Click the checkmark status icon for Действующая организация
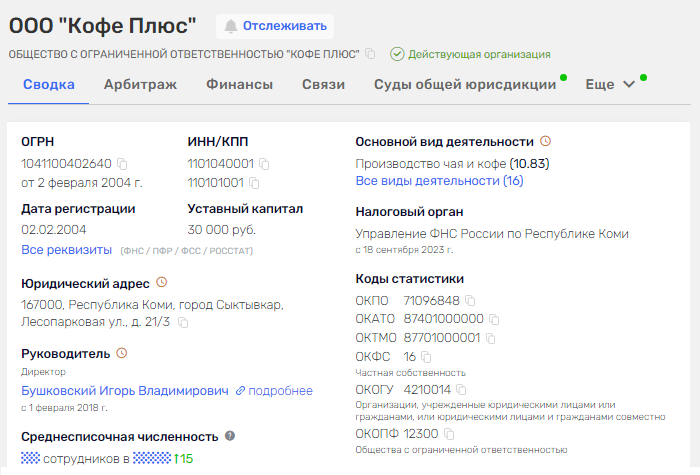Image resolution: width=700 pixels, height=475 pixels. 397,54
